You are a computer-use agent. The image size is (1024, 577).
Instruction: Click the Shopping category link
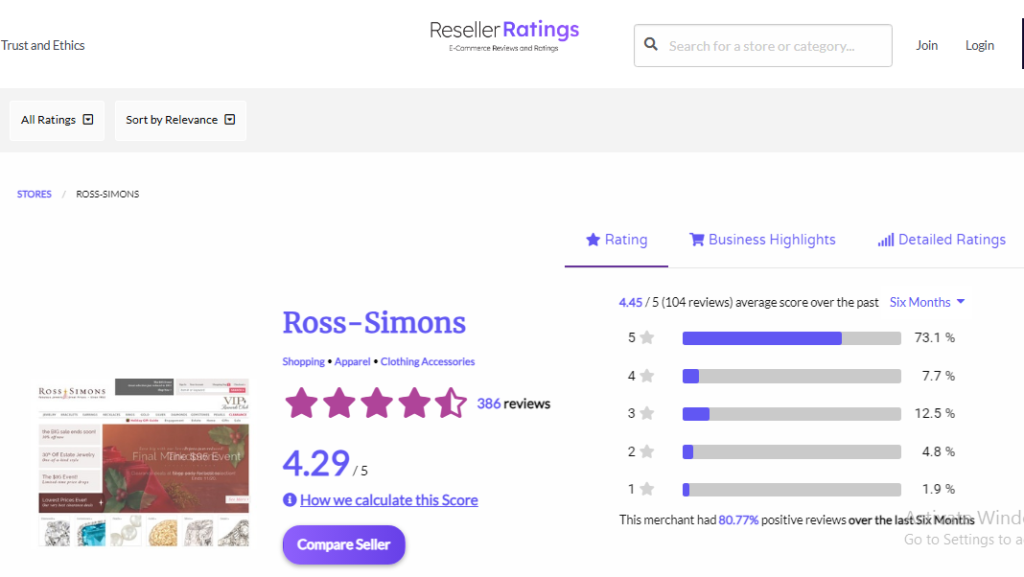[x=303, y=362]
